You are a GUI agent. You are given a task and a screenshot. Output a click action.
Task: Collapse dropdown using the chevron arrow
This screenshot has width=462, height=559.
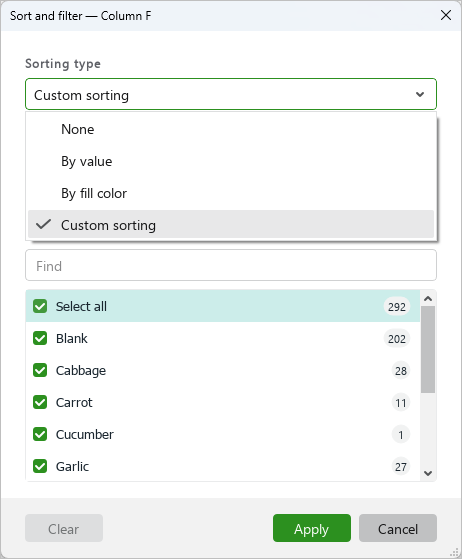(x=420, y=94)
